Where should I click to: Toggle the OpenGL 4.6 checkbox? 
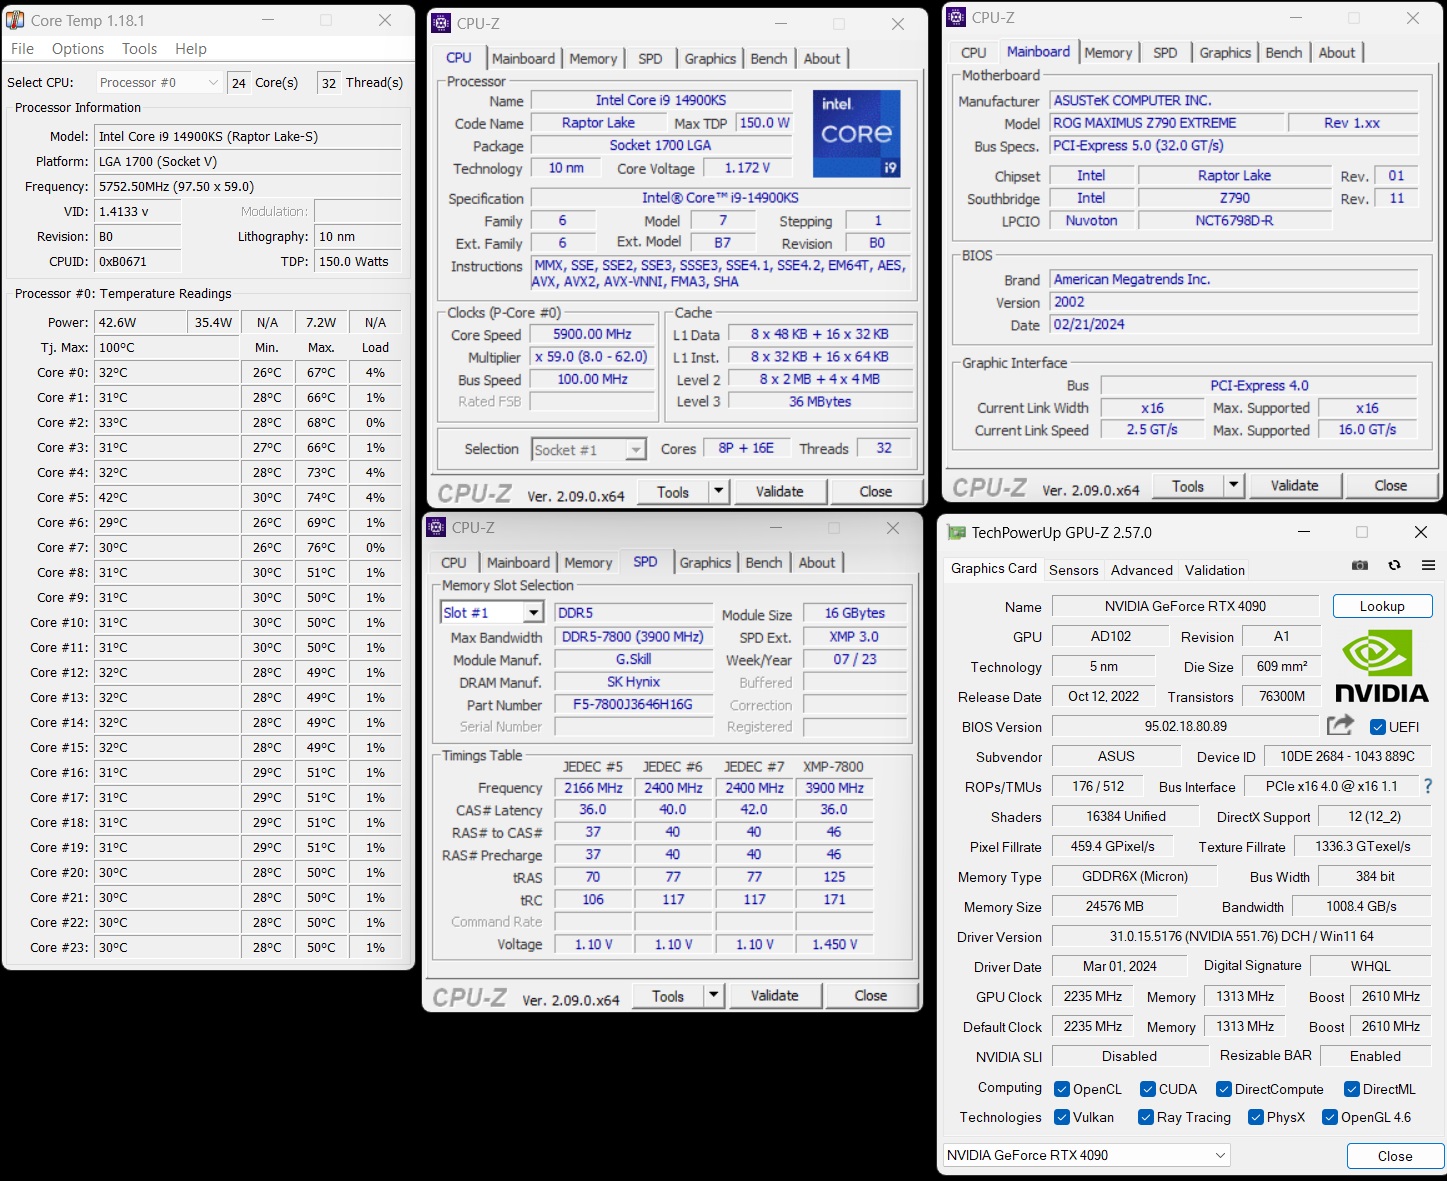[1330, 1117]
